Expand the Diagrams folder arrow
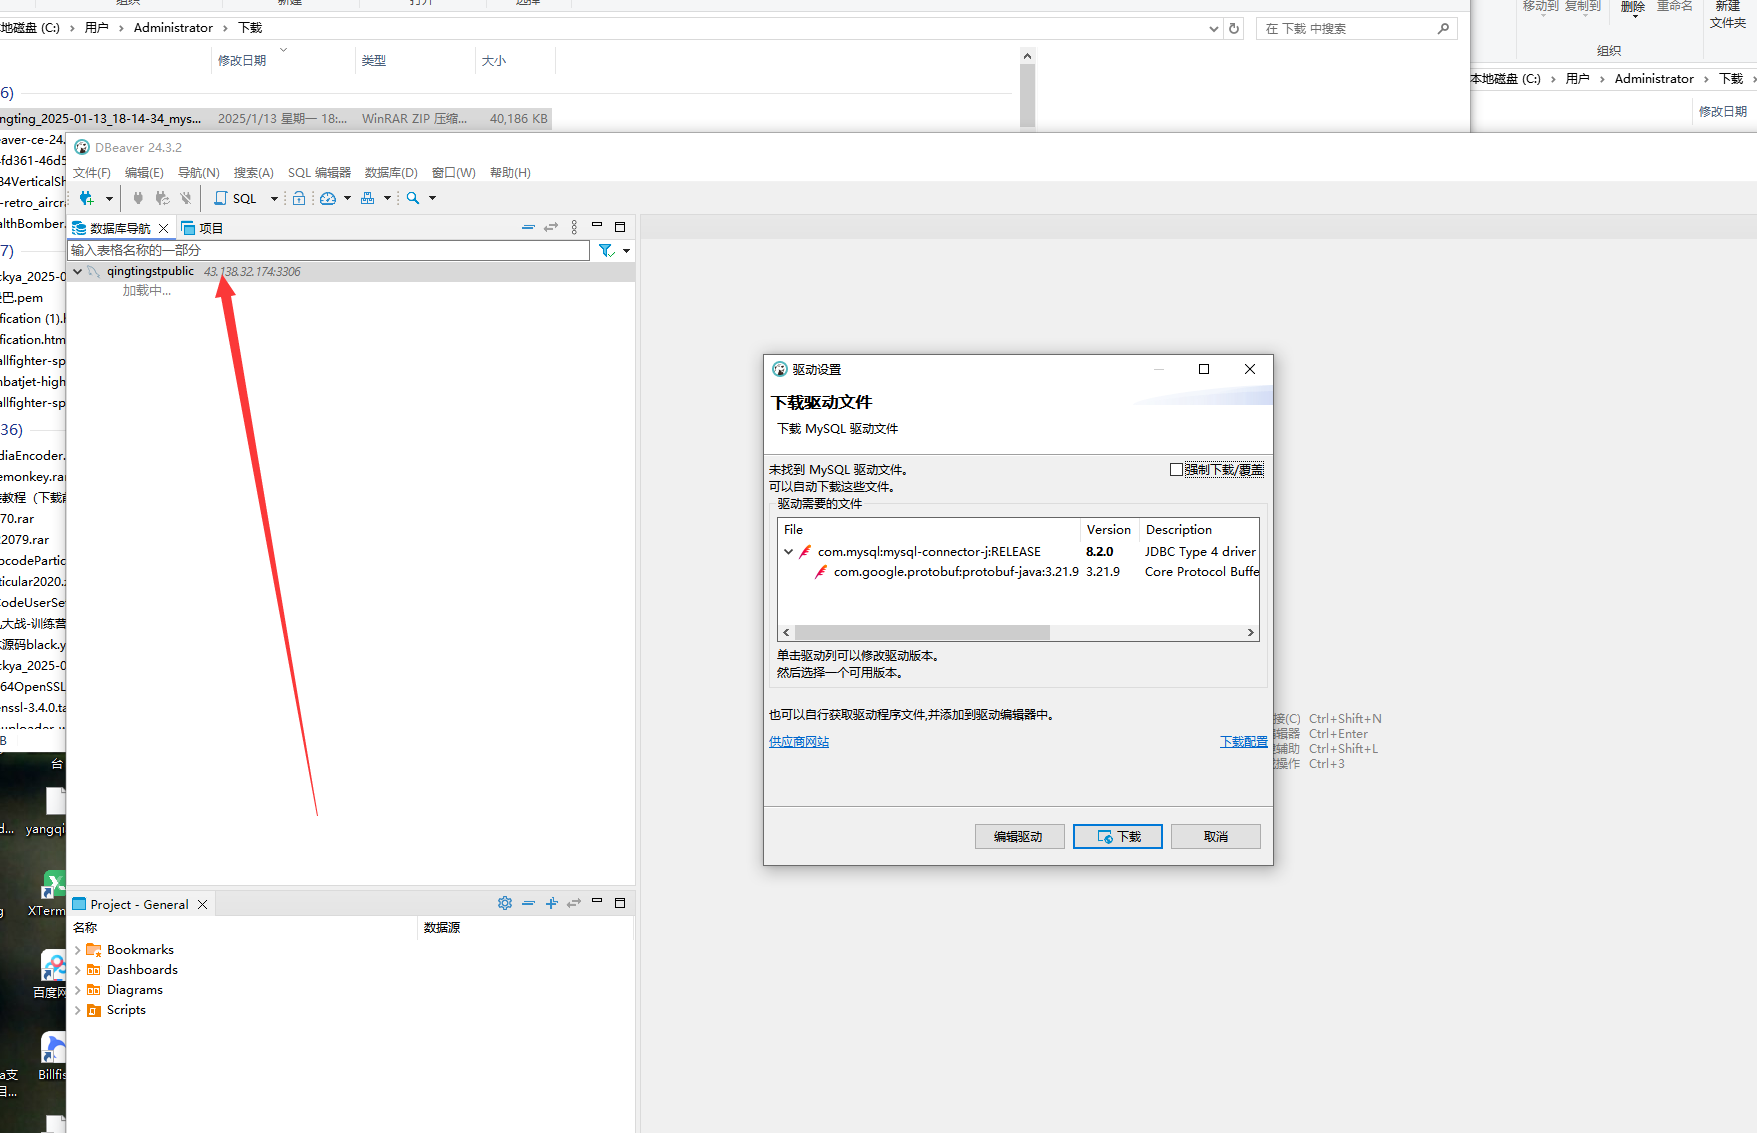 pyautogui.click(x=77, y=990)
